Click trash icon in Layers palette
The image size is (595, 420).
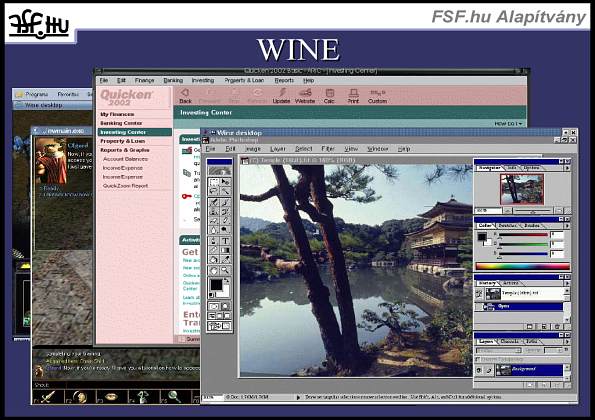pos(557,385)
